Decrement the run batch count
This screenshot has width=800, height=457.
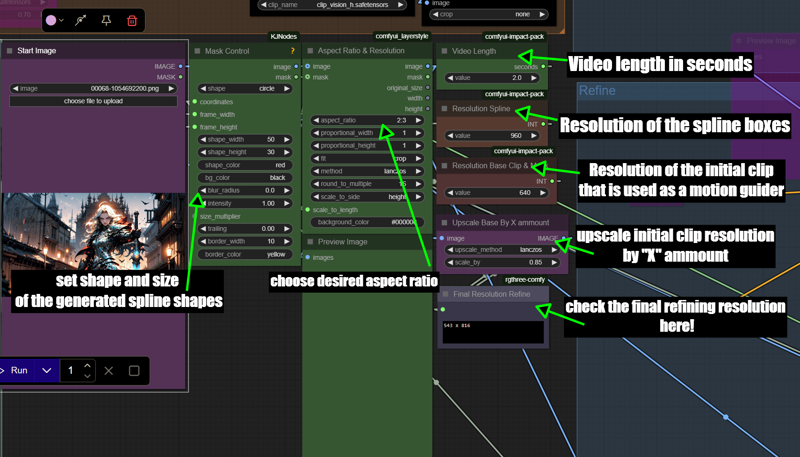(x=87, y=376)
